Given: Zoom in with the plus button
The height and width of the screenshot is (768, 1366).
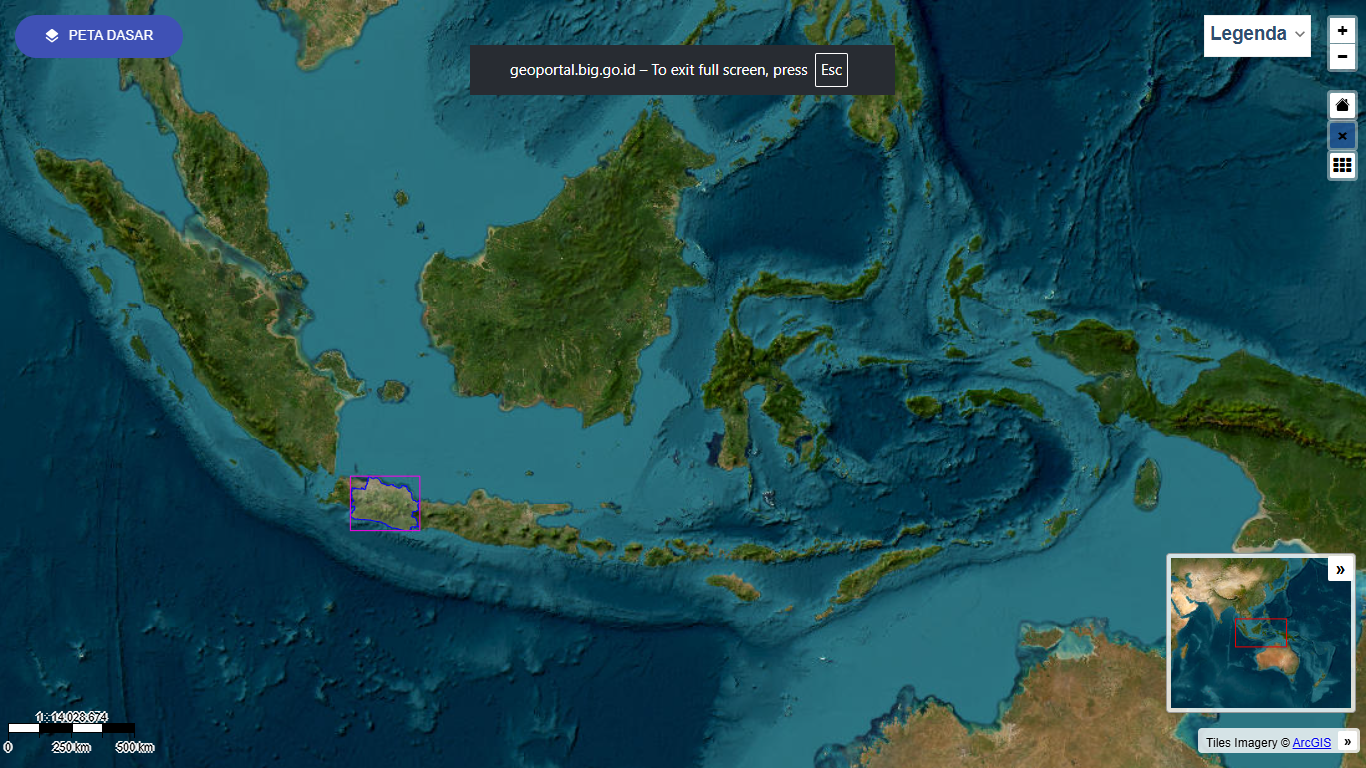Looking at the screenshot, I should tap(1342, 31).
